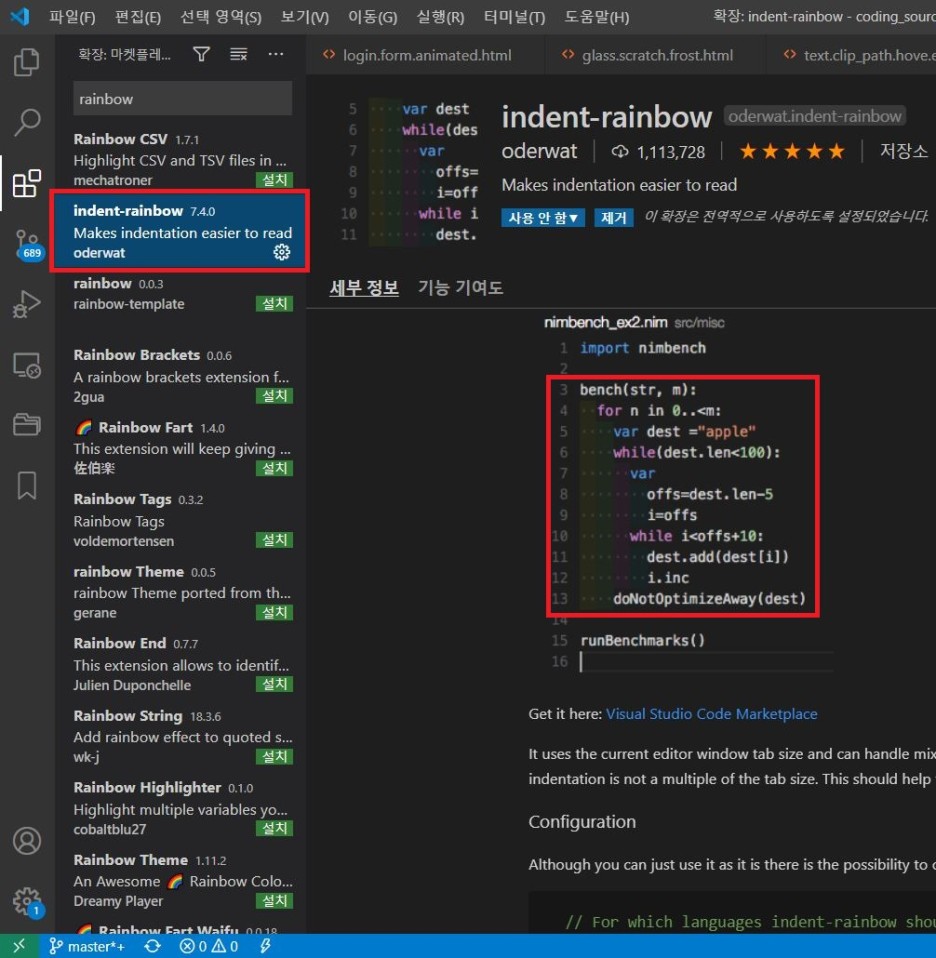Switch to glass.scratch.frost.html tab
The height and width of the screenshot is (958, 936).
tap(654, 56)
